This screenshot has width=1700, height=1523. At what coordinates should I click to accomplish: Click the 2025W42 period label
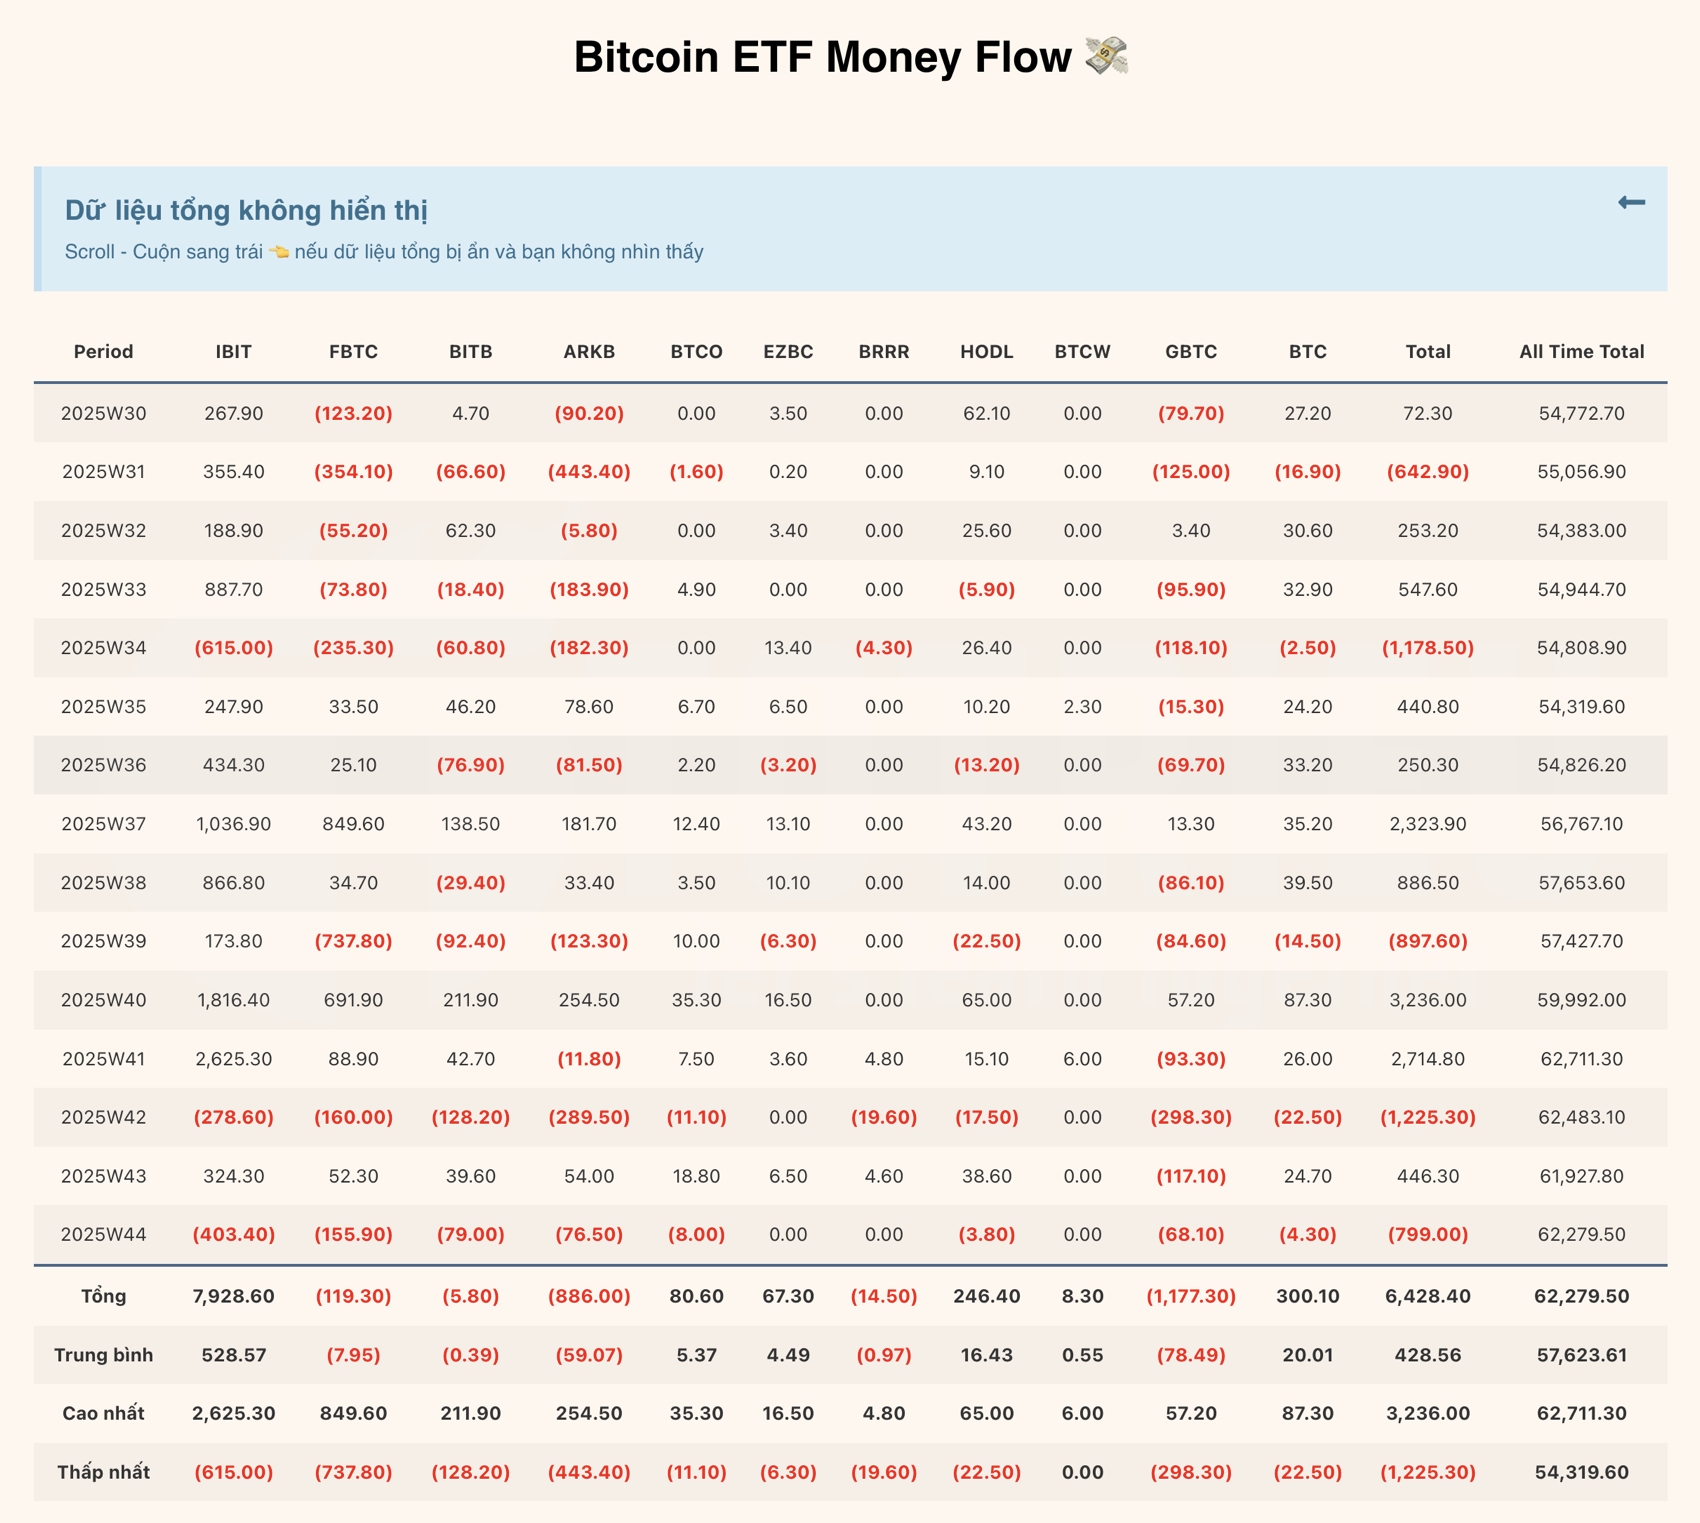pyautogui.click(x=103, y=1117)
